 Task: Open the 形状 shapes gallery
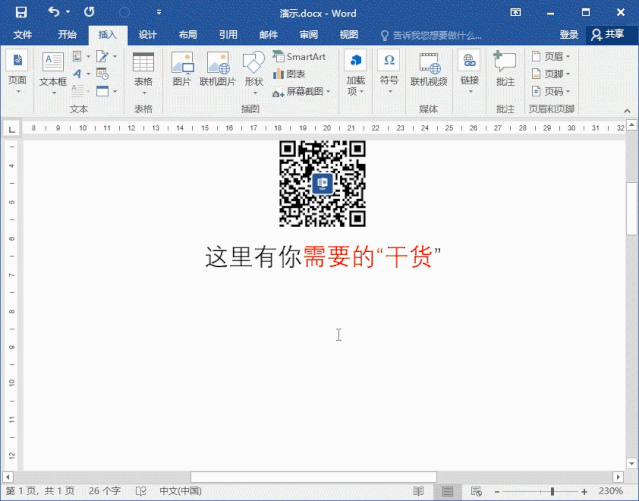pos(254,73)
